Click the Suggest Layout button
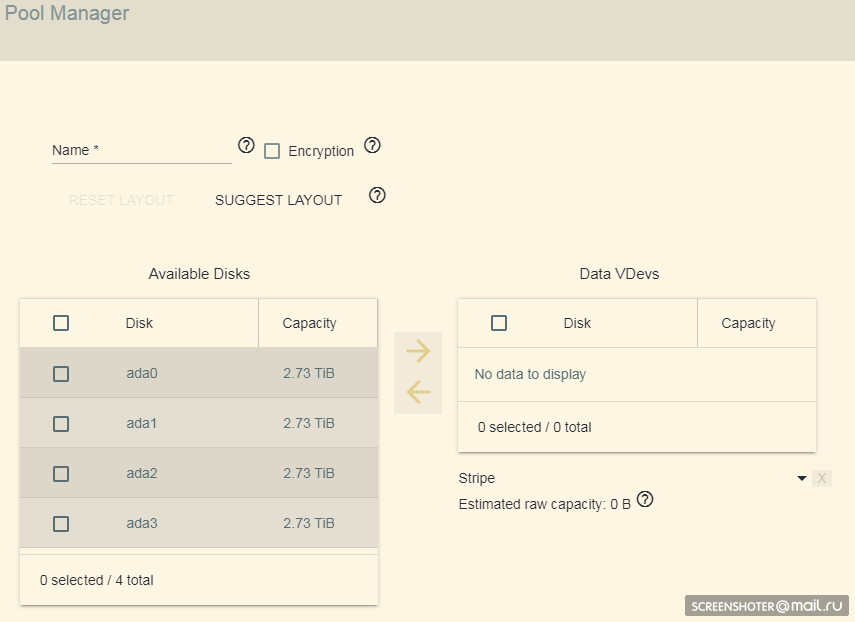Image resolution: width=855 pixels, height=622 pixels. 278,200
